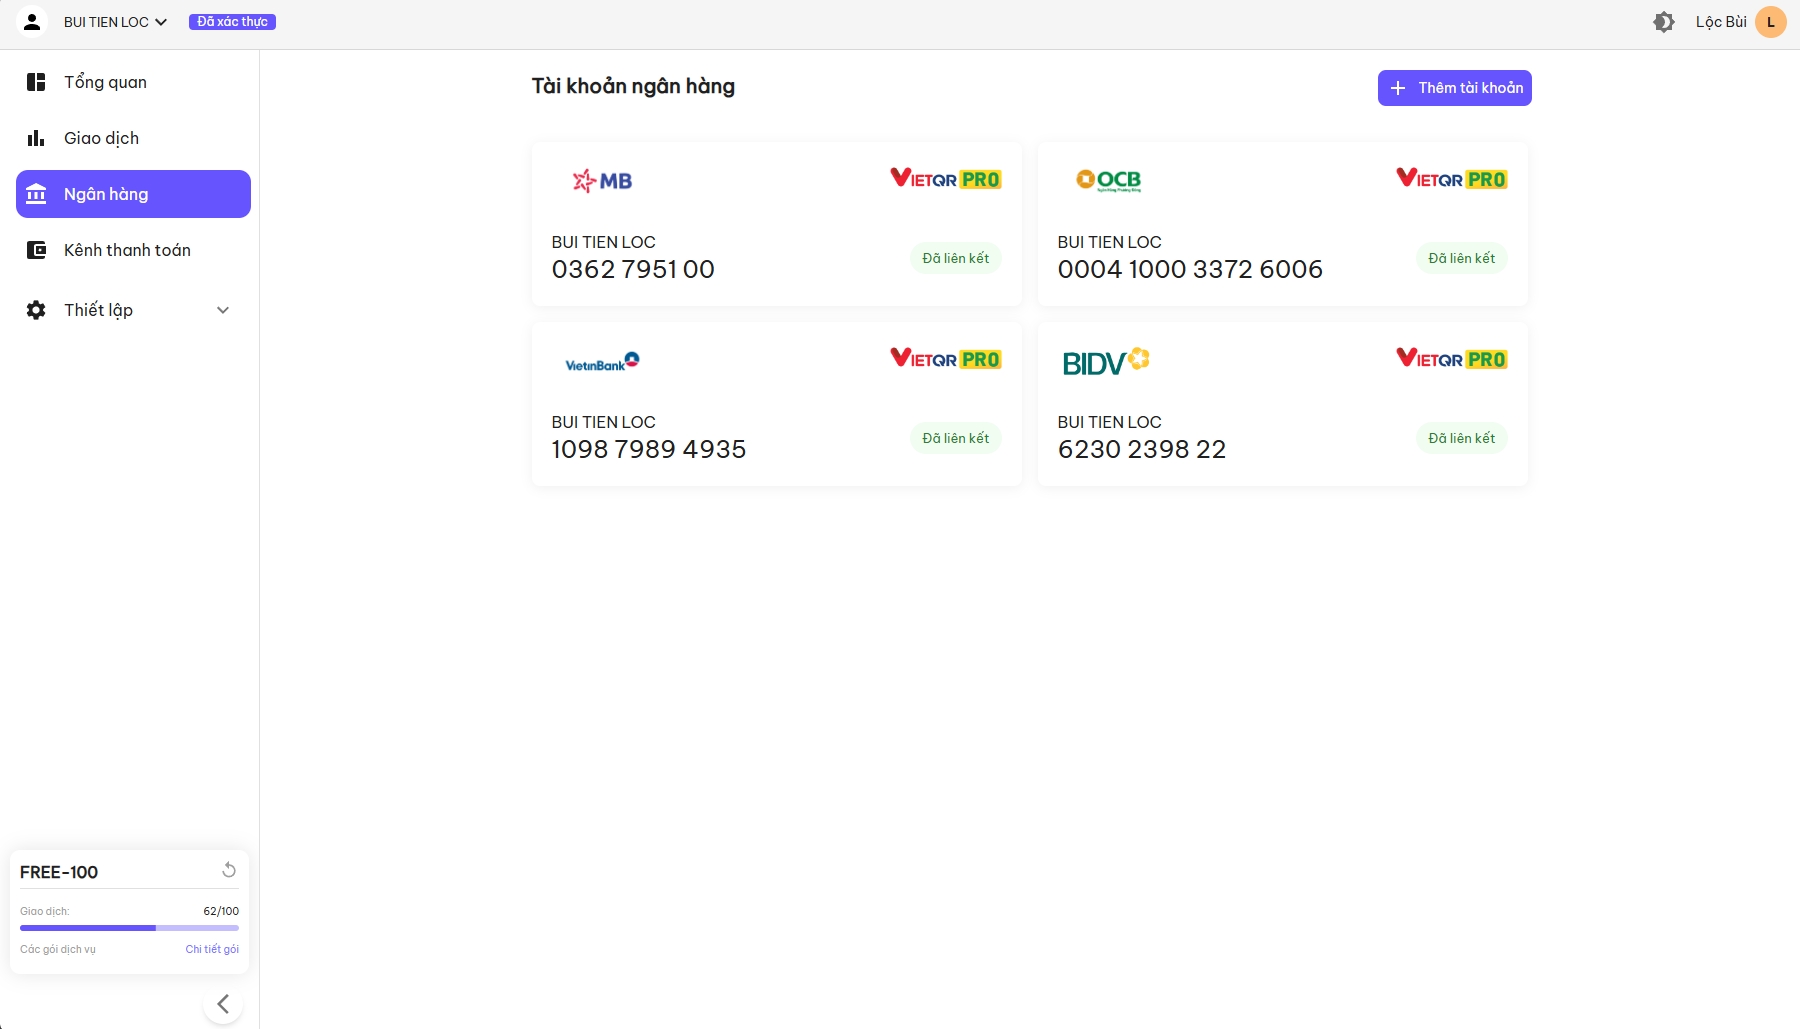Click the orange L avatar
This screenshot has width=1800, height=1029.
point(1771,22)
